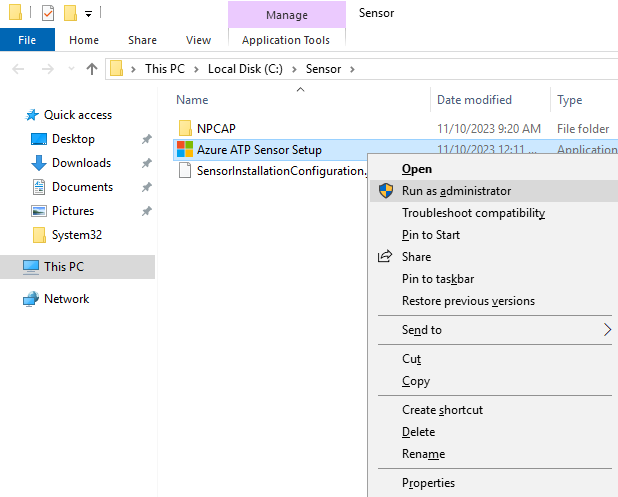The width and height of the screenshot is (618, 497).
Task: Open System32 in the navigation pane
Action: 76,235
